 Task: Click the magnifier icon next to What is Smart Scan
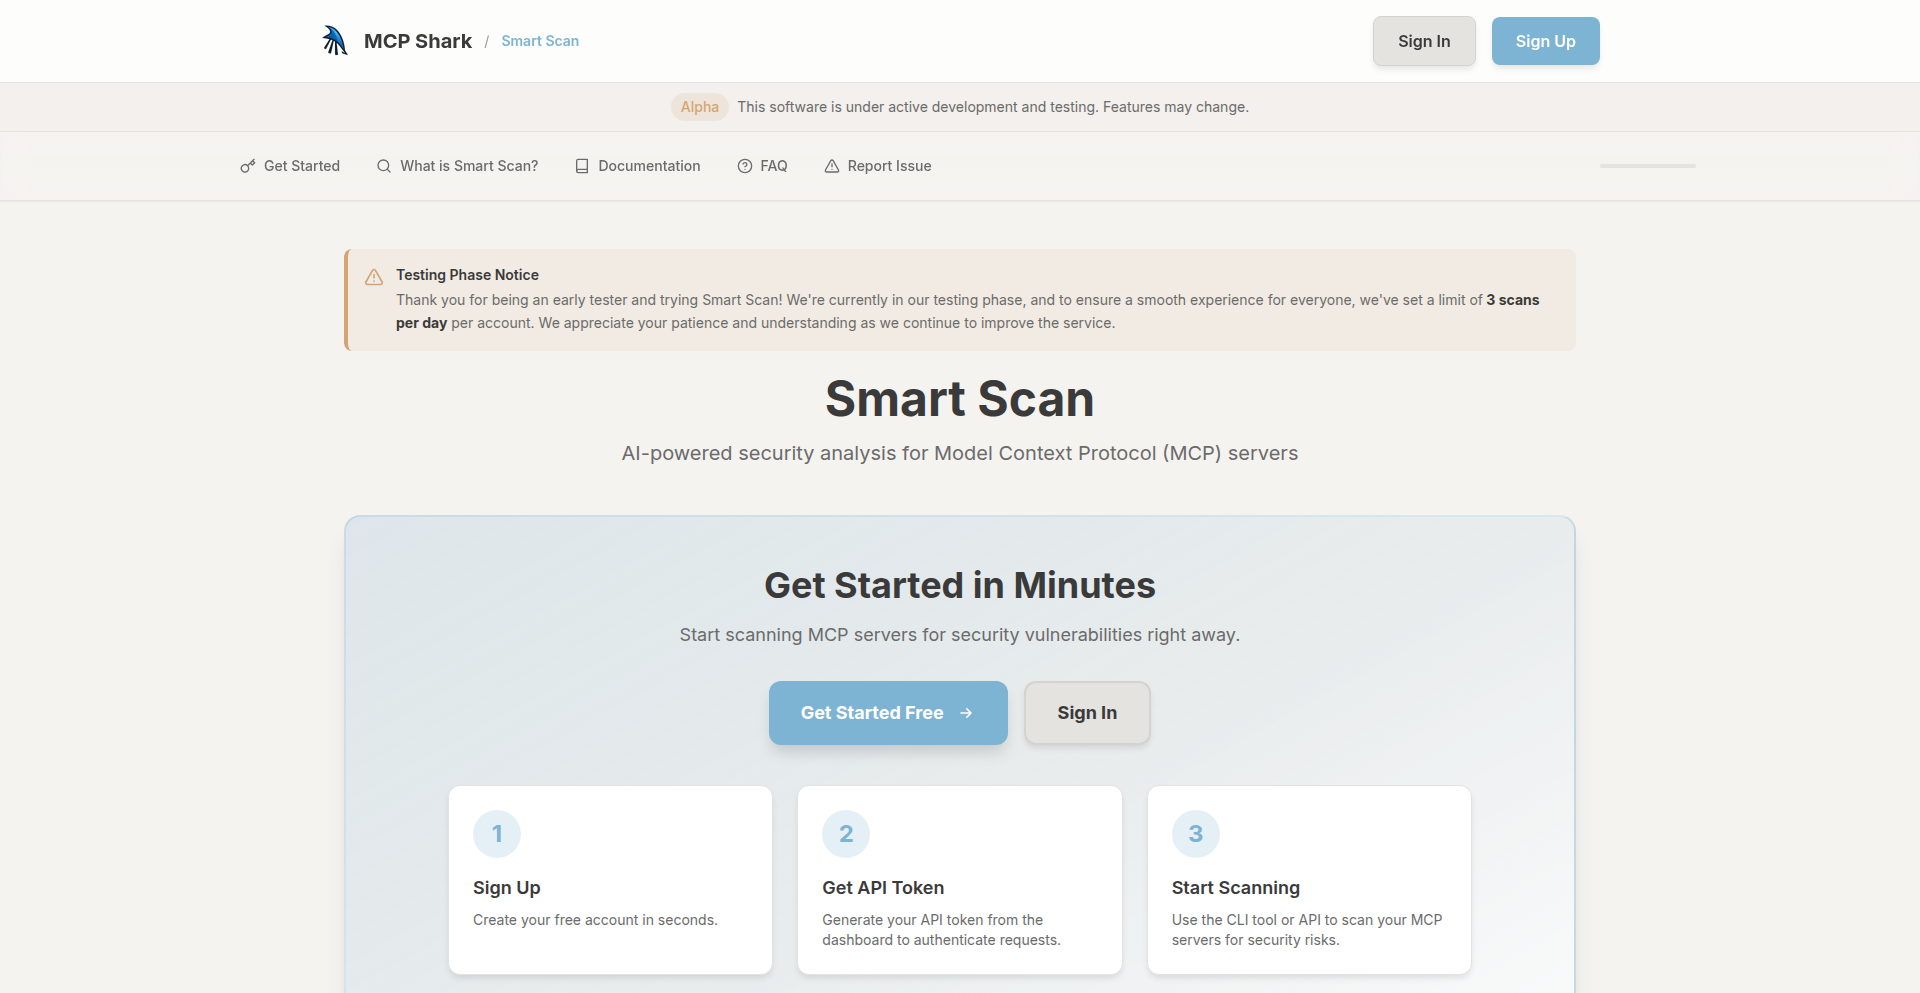[383, 166]
